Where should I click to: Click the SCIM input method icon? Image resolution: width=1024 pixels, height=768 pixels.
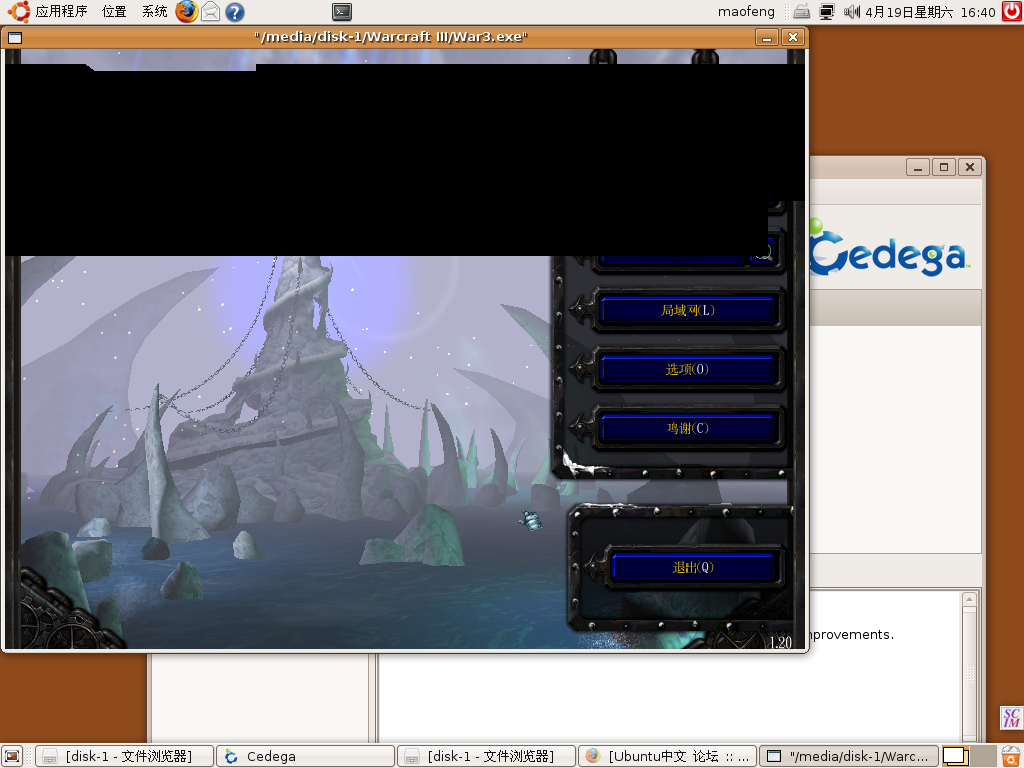tap(1011, 718)
